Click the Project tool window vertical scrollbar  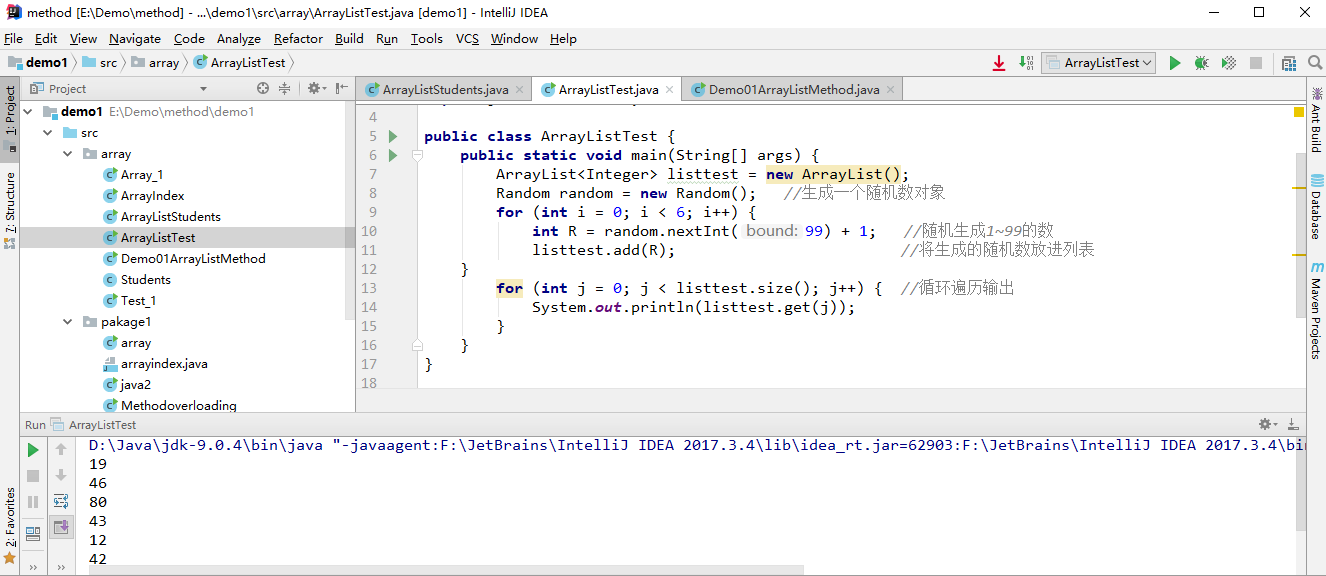(x=350, y=210)
